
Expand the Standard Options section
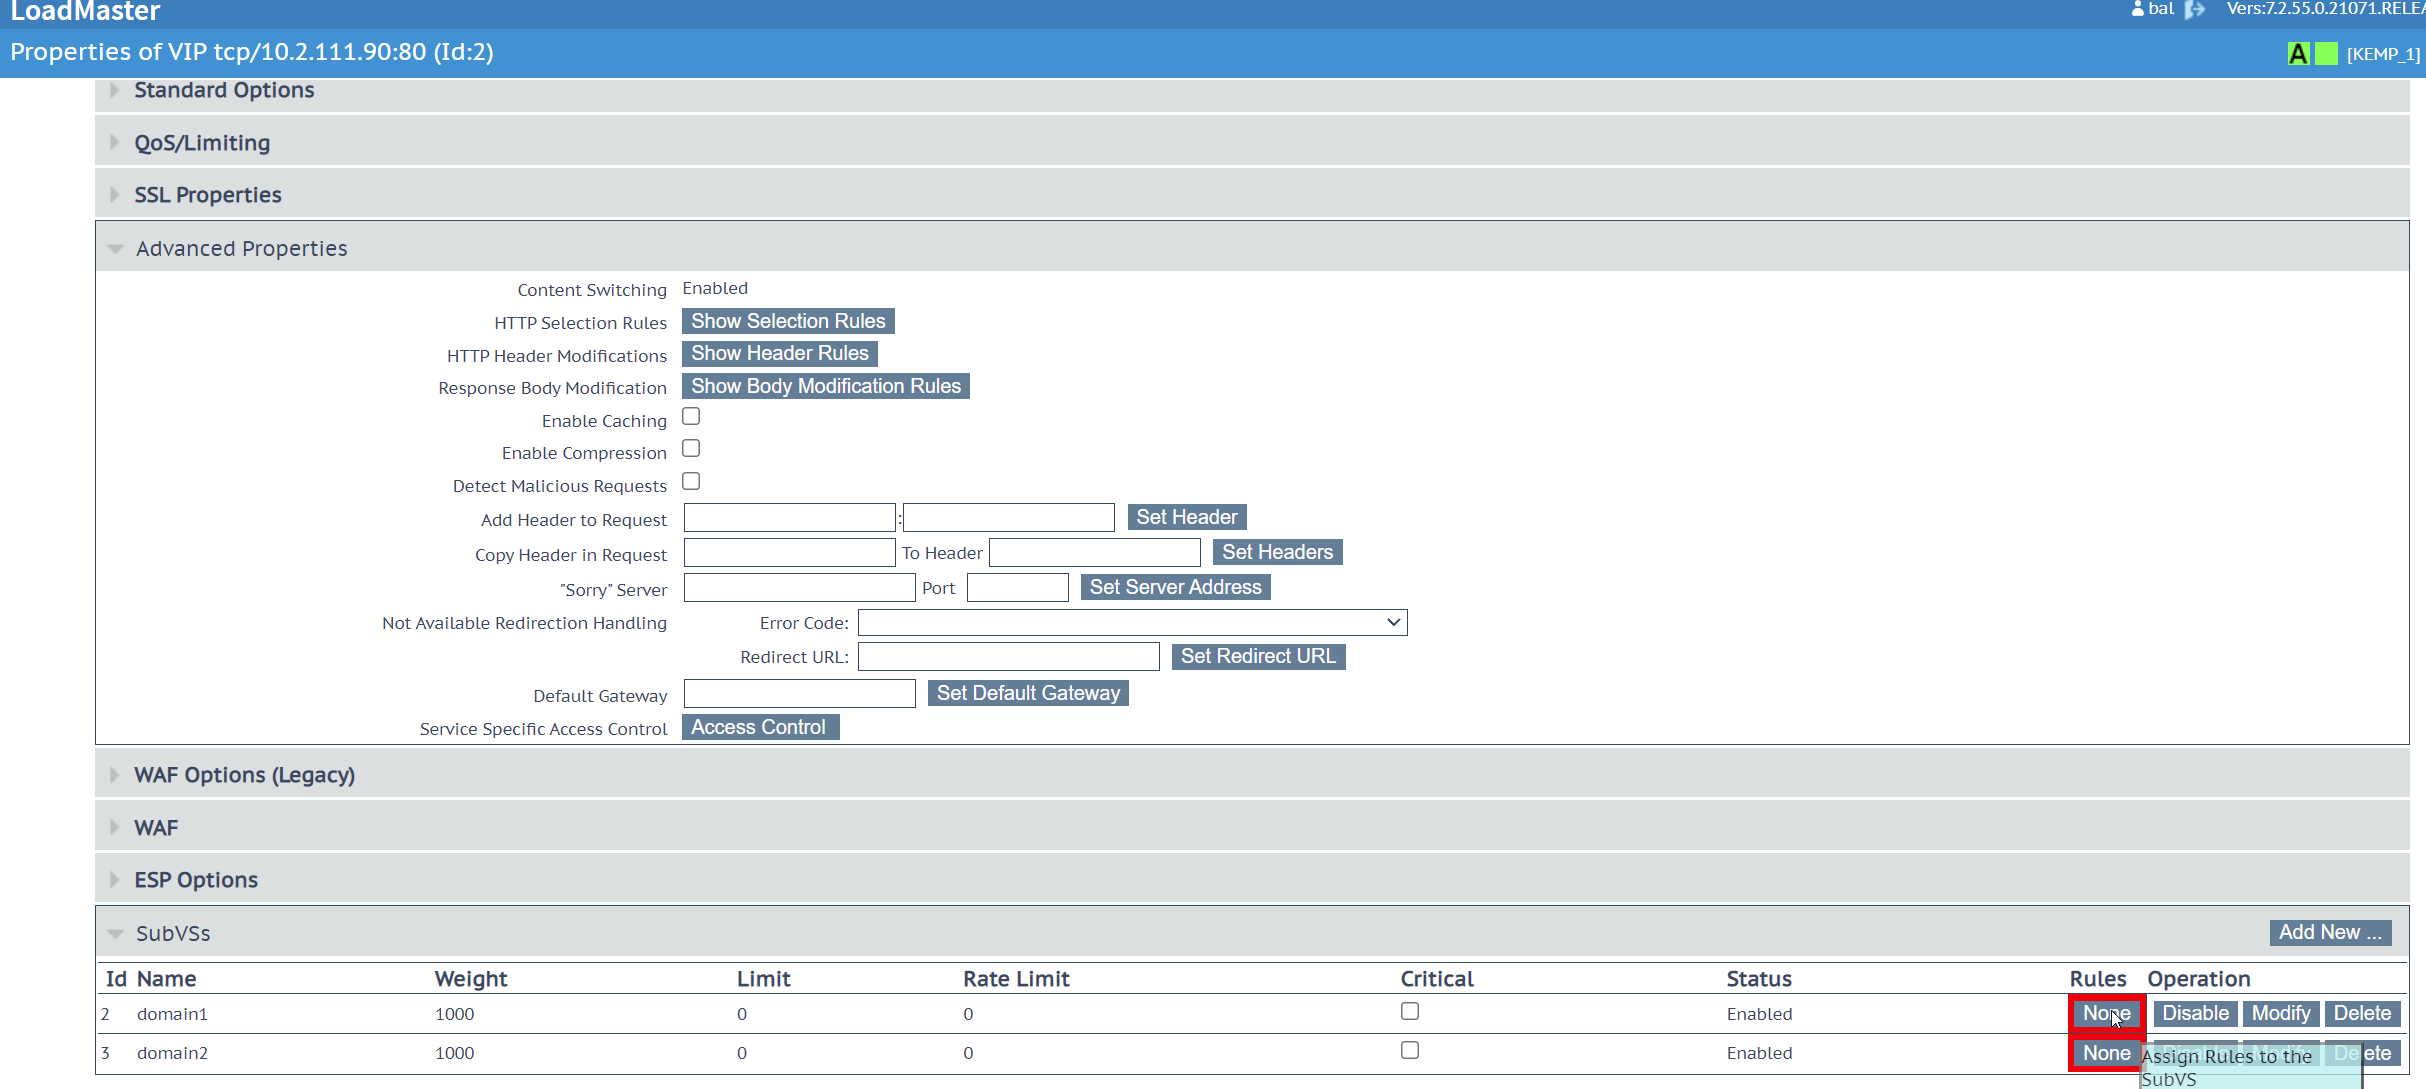pos(114,90)
